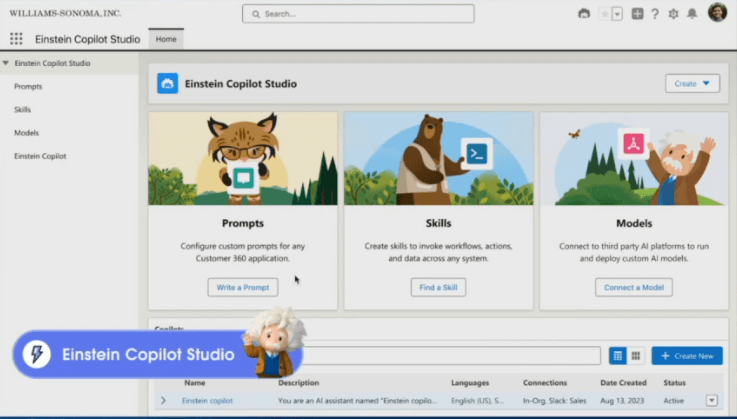The height and width of the screenshot is (419, 737).
Task: Open Skills in the sidebar
Action: click(23, 110)
